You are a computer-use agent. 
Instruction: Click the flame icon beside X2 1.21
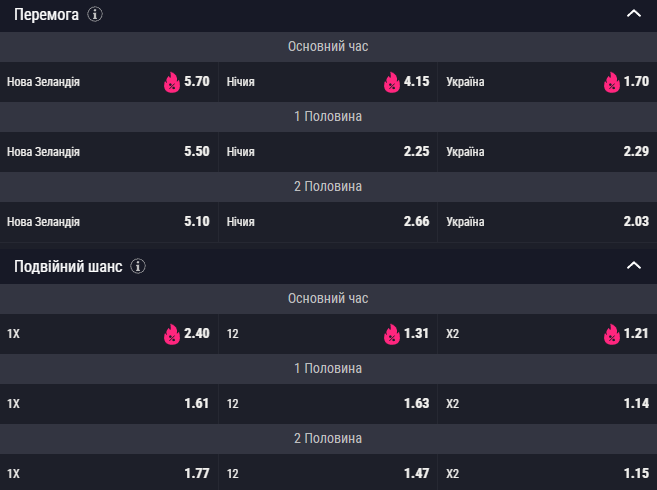click(612, 334)
